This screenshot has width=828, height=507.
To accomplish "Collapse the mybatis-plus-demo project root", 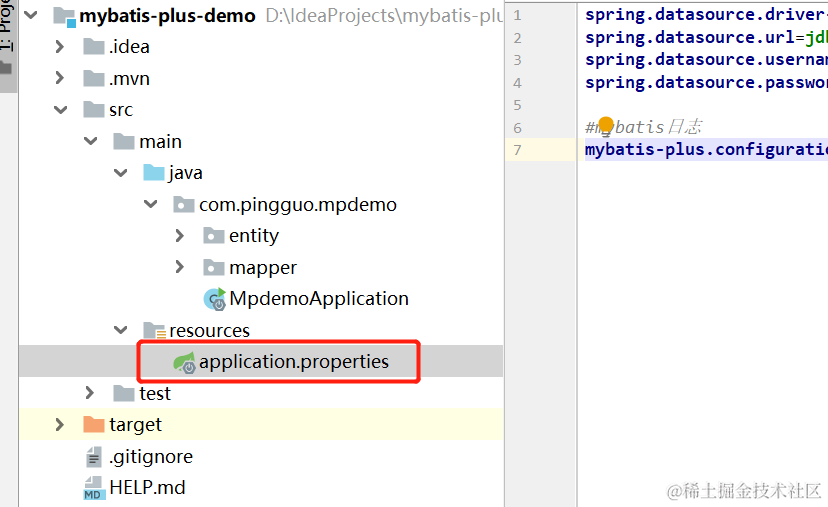I will tap(31, 15).
